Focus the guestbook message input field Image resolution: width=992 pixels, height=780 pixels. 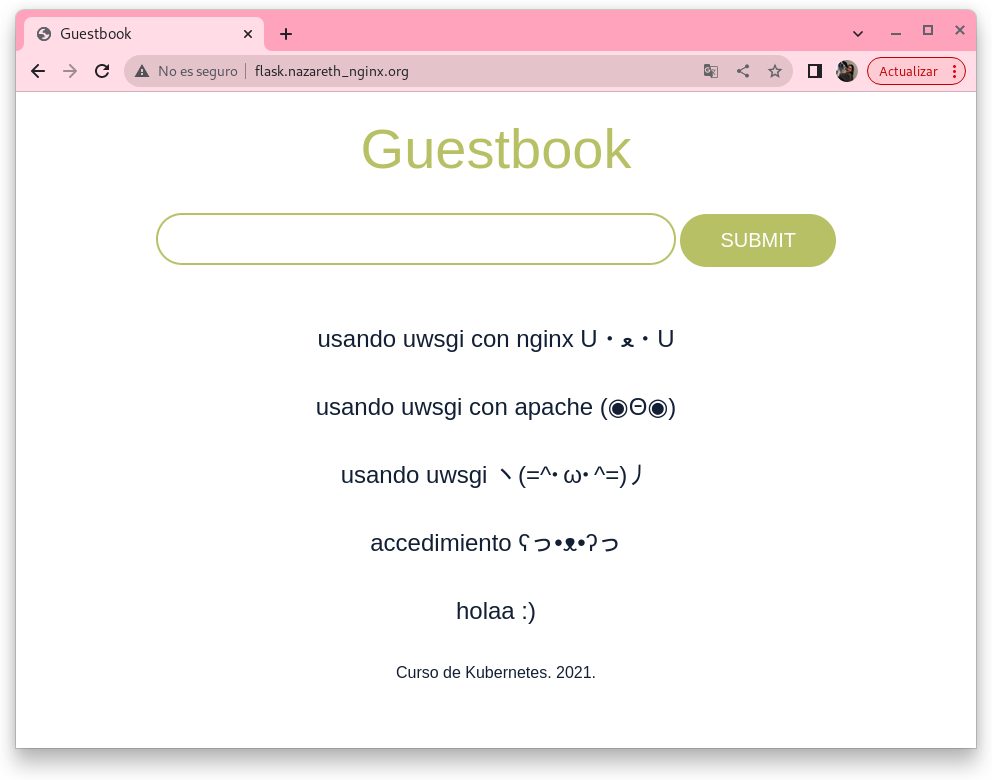coord(416,239)
